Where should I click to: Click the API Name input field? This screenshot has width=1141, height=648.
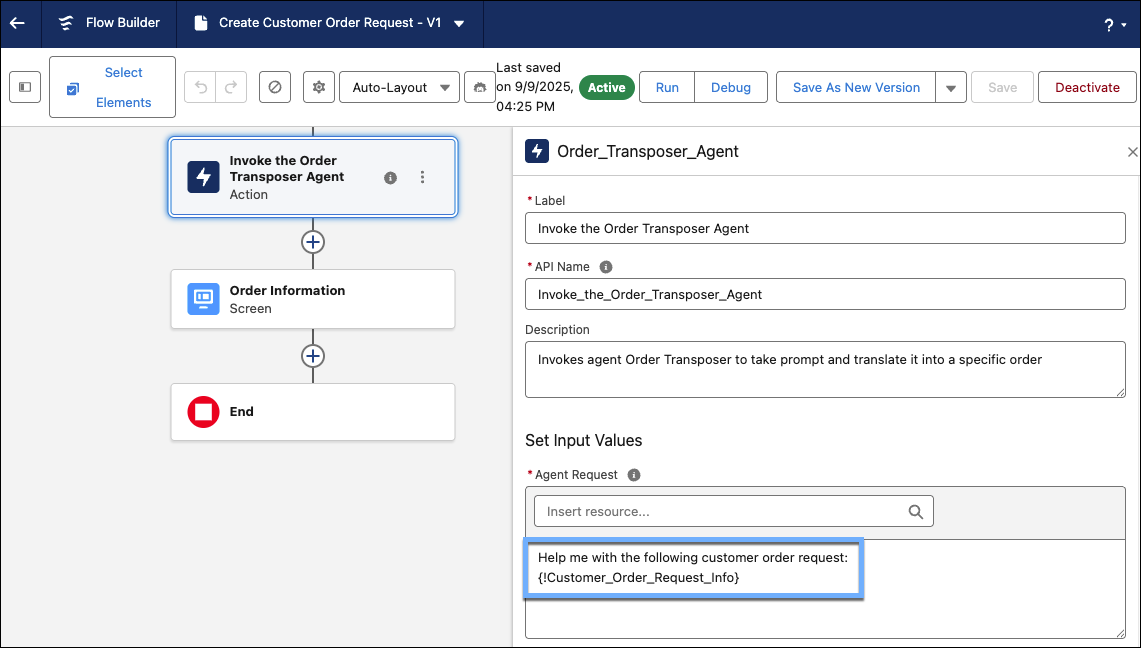pyautogui.click(x=825, y=295)
